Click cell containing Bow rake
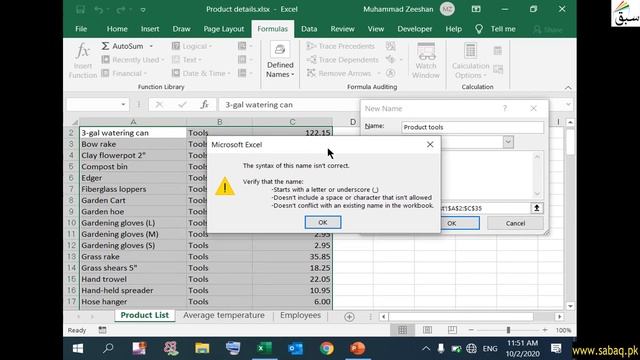Viewport: 640px width, 360px height. click(133, 144)
